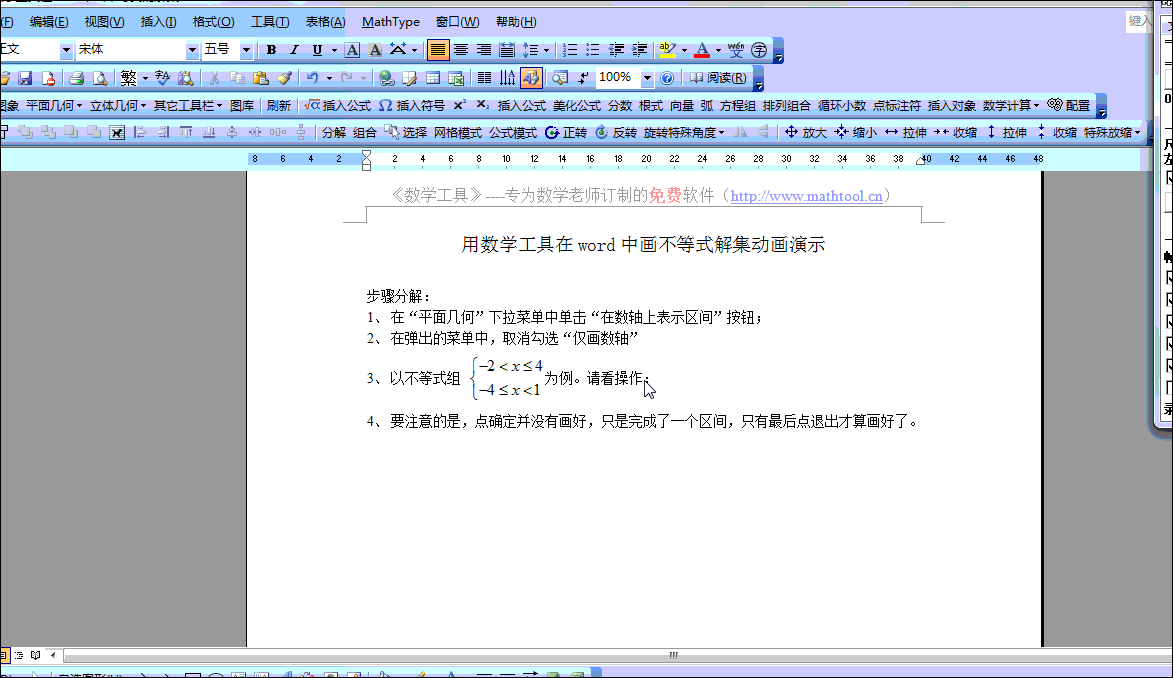
Task: Click the red font color button
Action: (x=702, y=50)
